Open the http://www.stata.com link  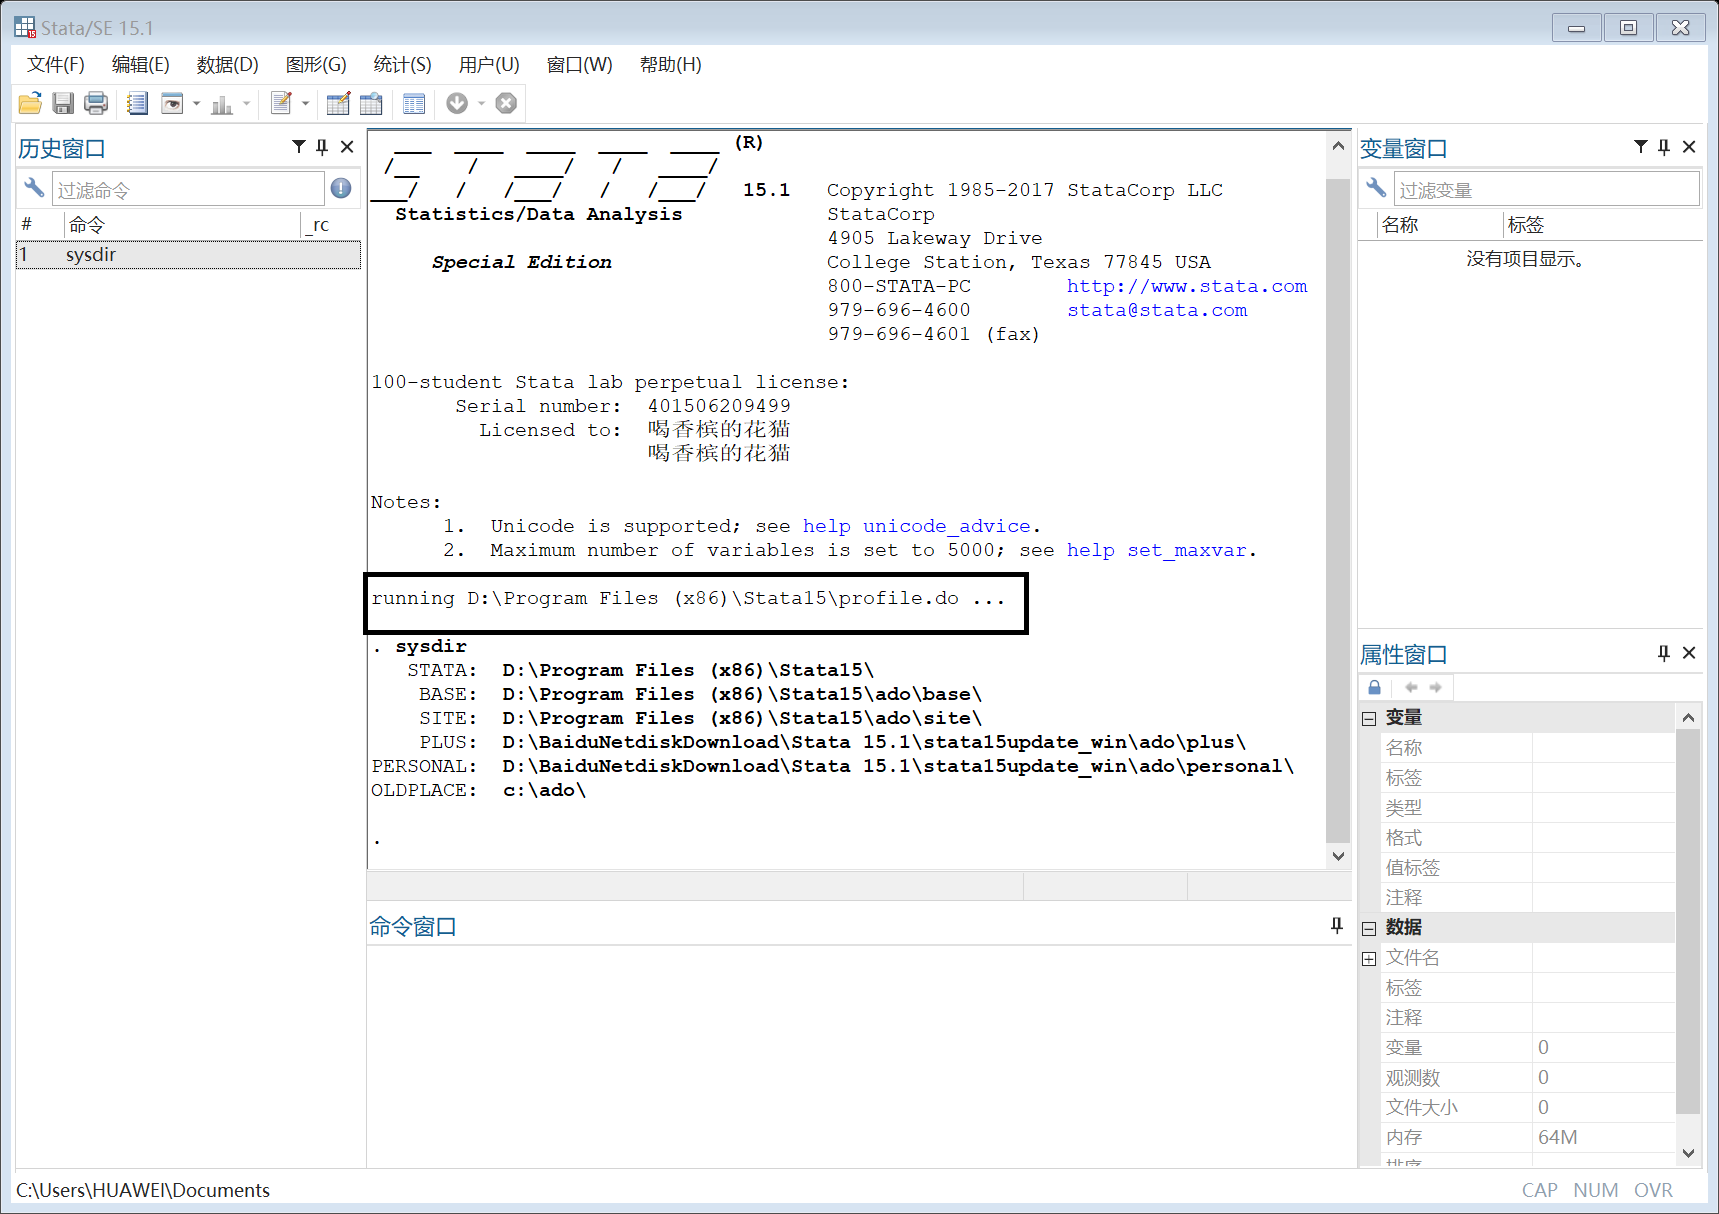coord(1187,286)
